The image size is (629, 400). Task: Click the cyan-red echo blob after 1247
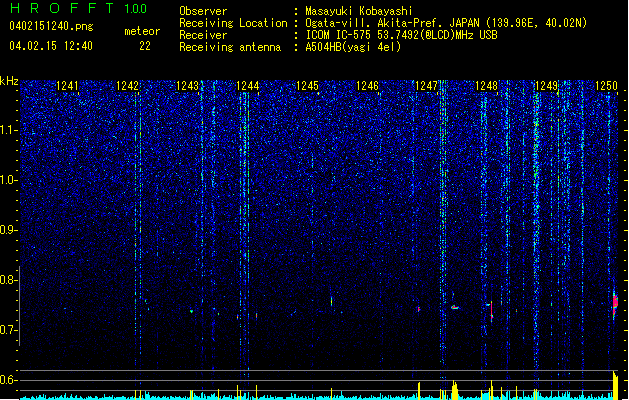click(x=455, y=307)
